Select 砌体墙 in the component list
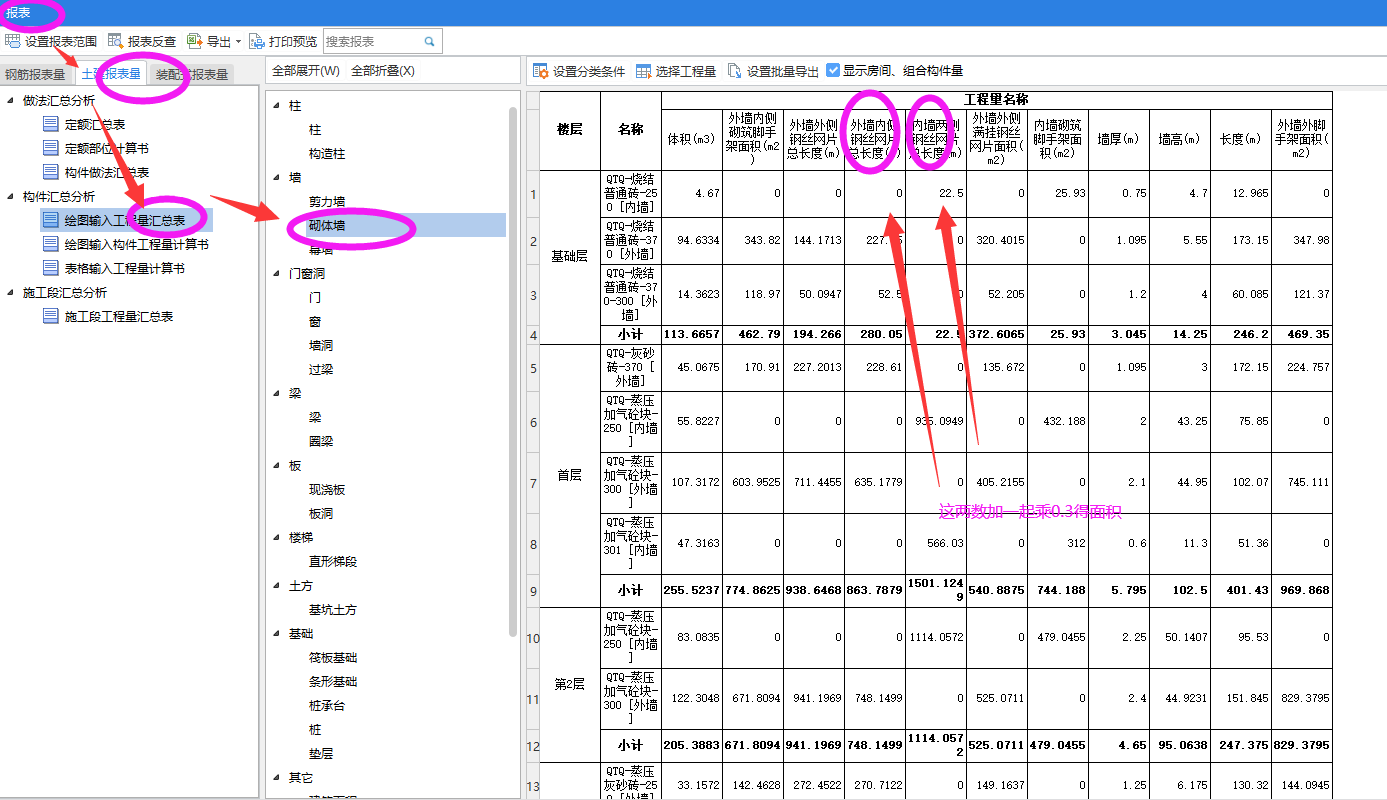This screenshot has width=1387, height=800. click(x=327, y=226)
